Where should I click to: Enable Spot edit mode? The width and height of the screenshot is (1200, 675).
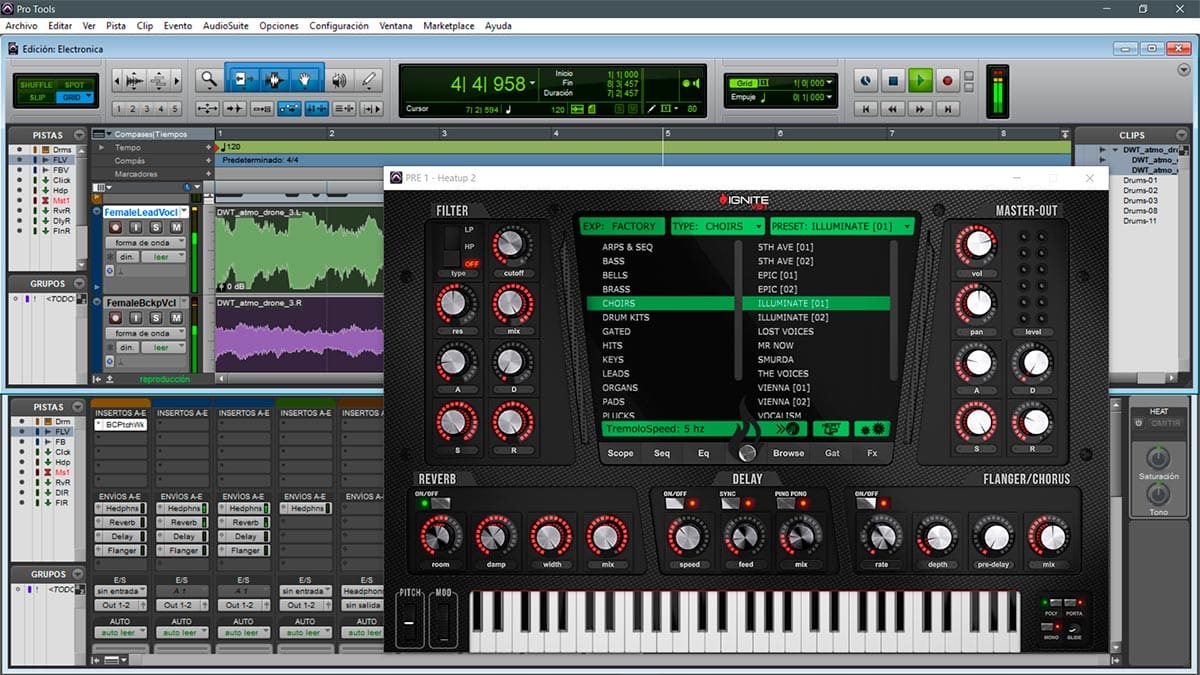tap(74, 85)
